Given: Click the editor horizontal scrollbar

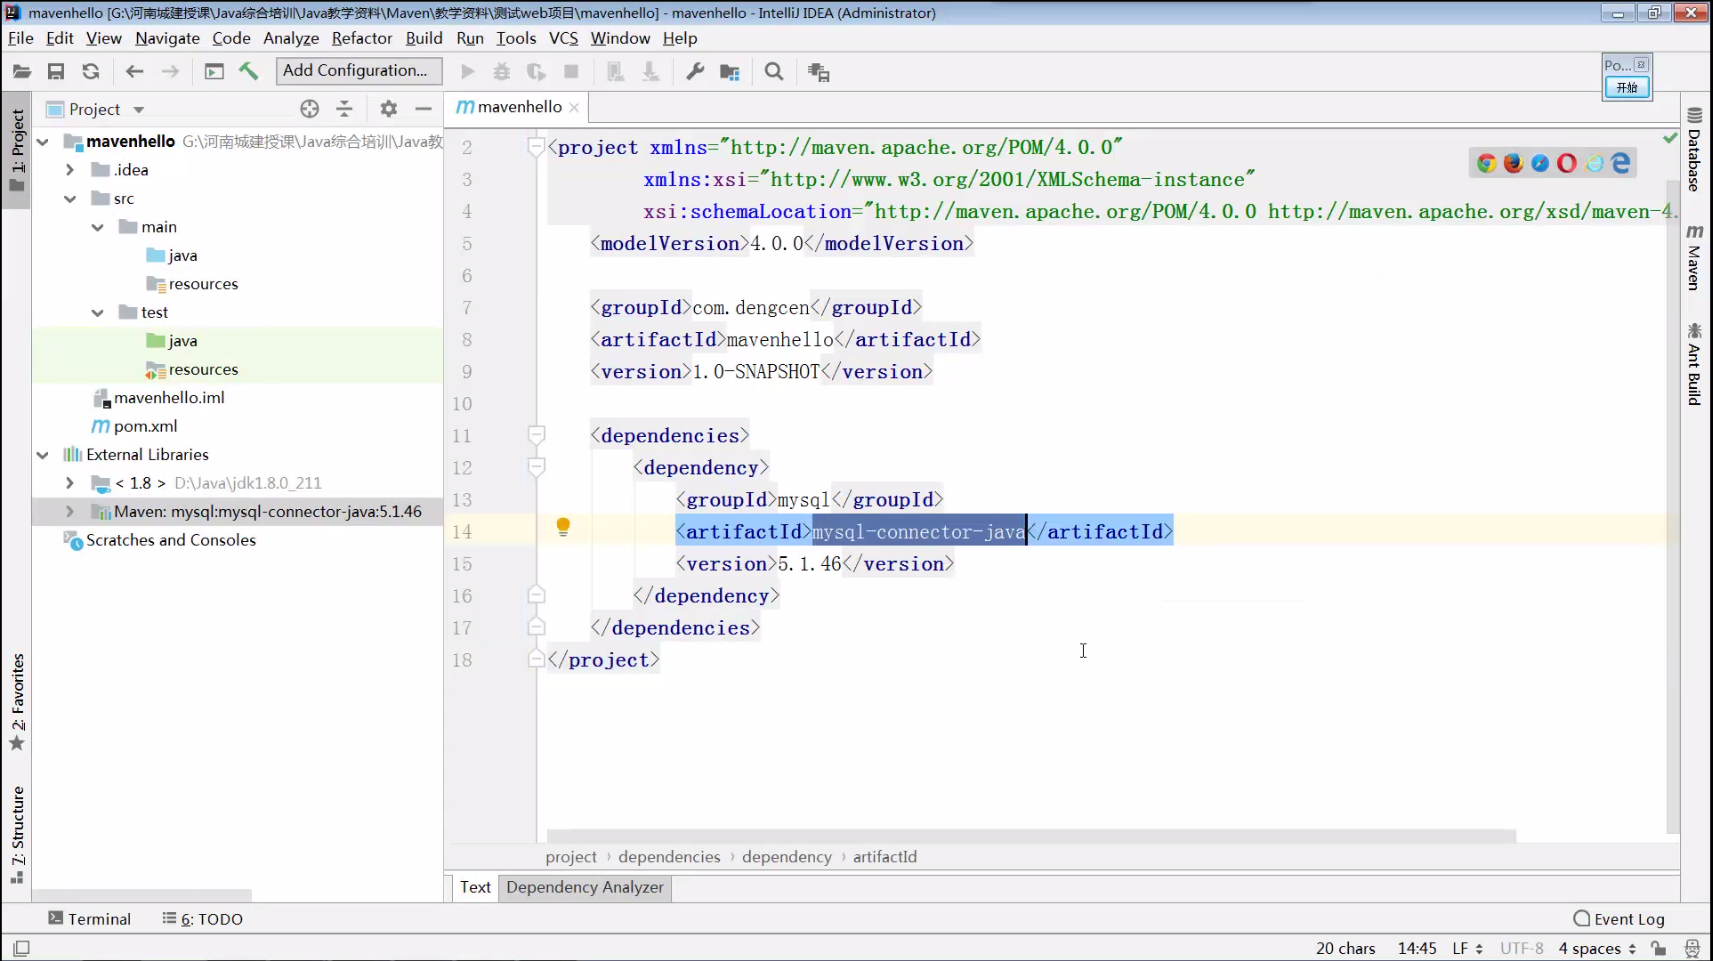Looking at the screenshot, I should [1030, 836].
